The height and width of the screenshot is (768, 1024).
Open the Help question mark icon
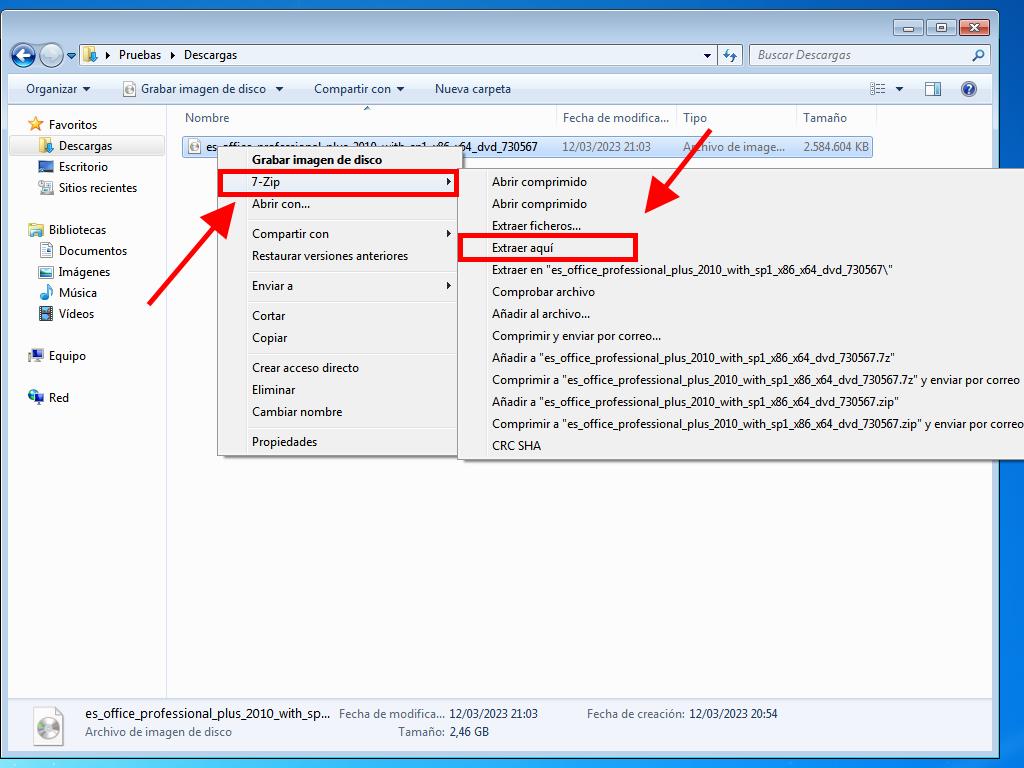968,89
